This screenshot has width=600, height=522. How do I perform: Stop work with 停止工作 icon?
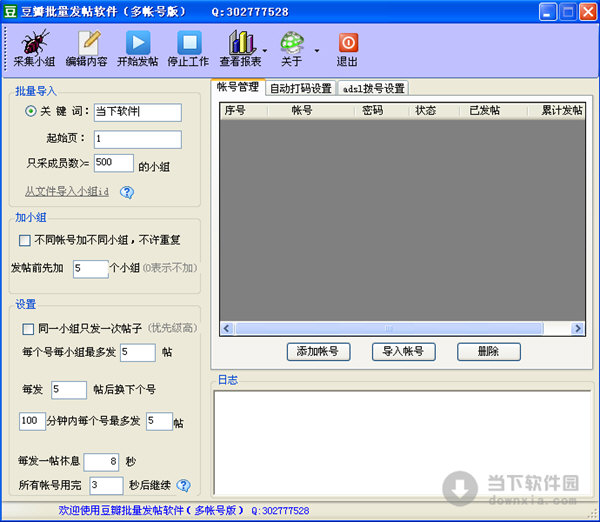pyautogui.click(x=189, y=42)
